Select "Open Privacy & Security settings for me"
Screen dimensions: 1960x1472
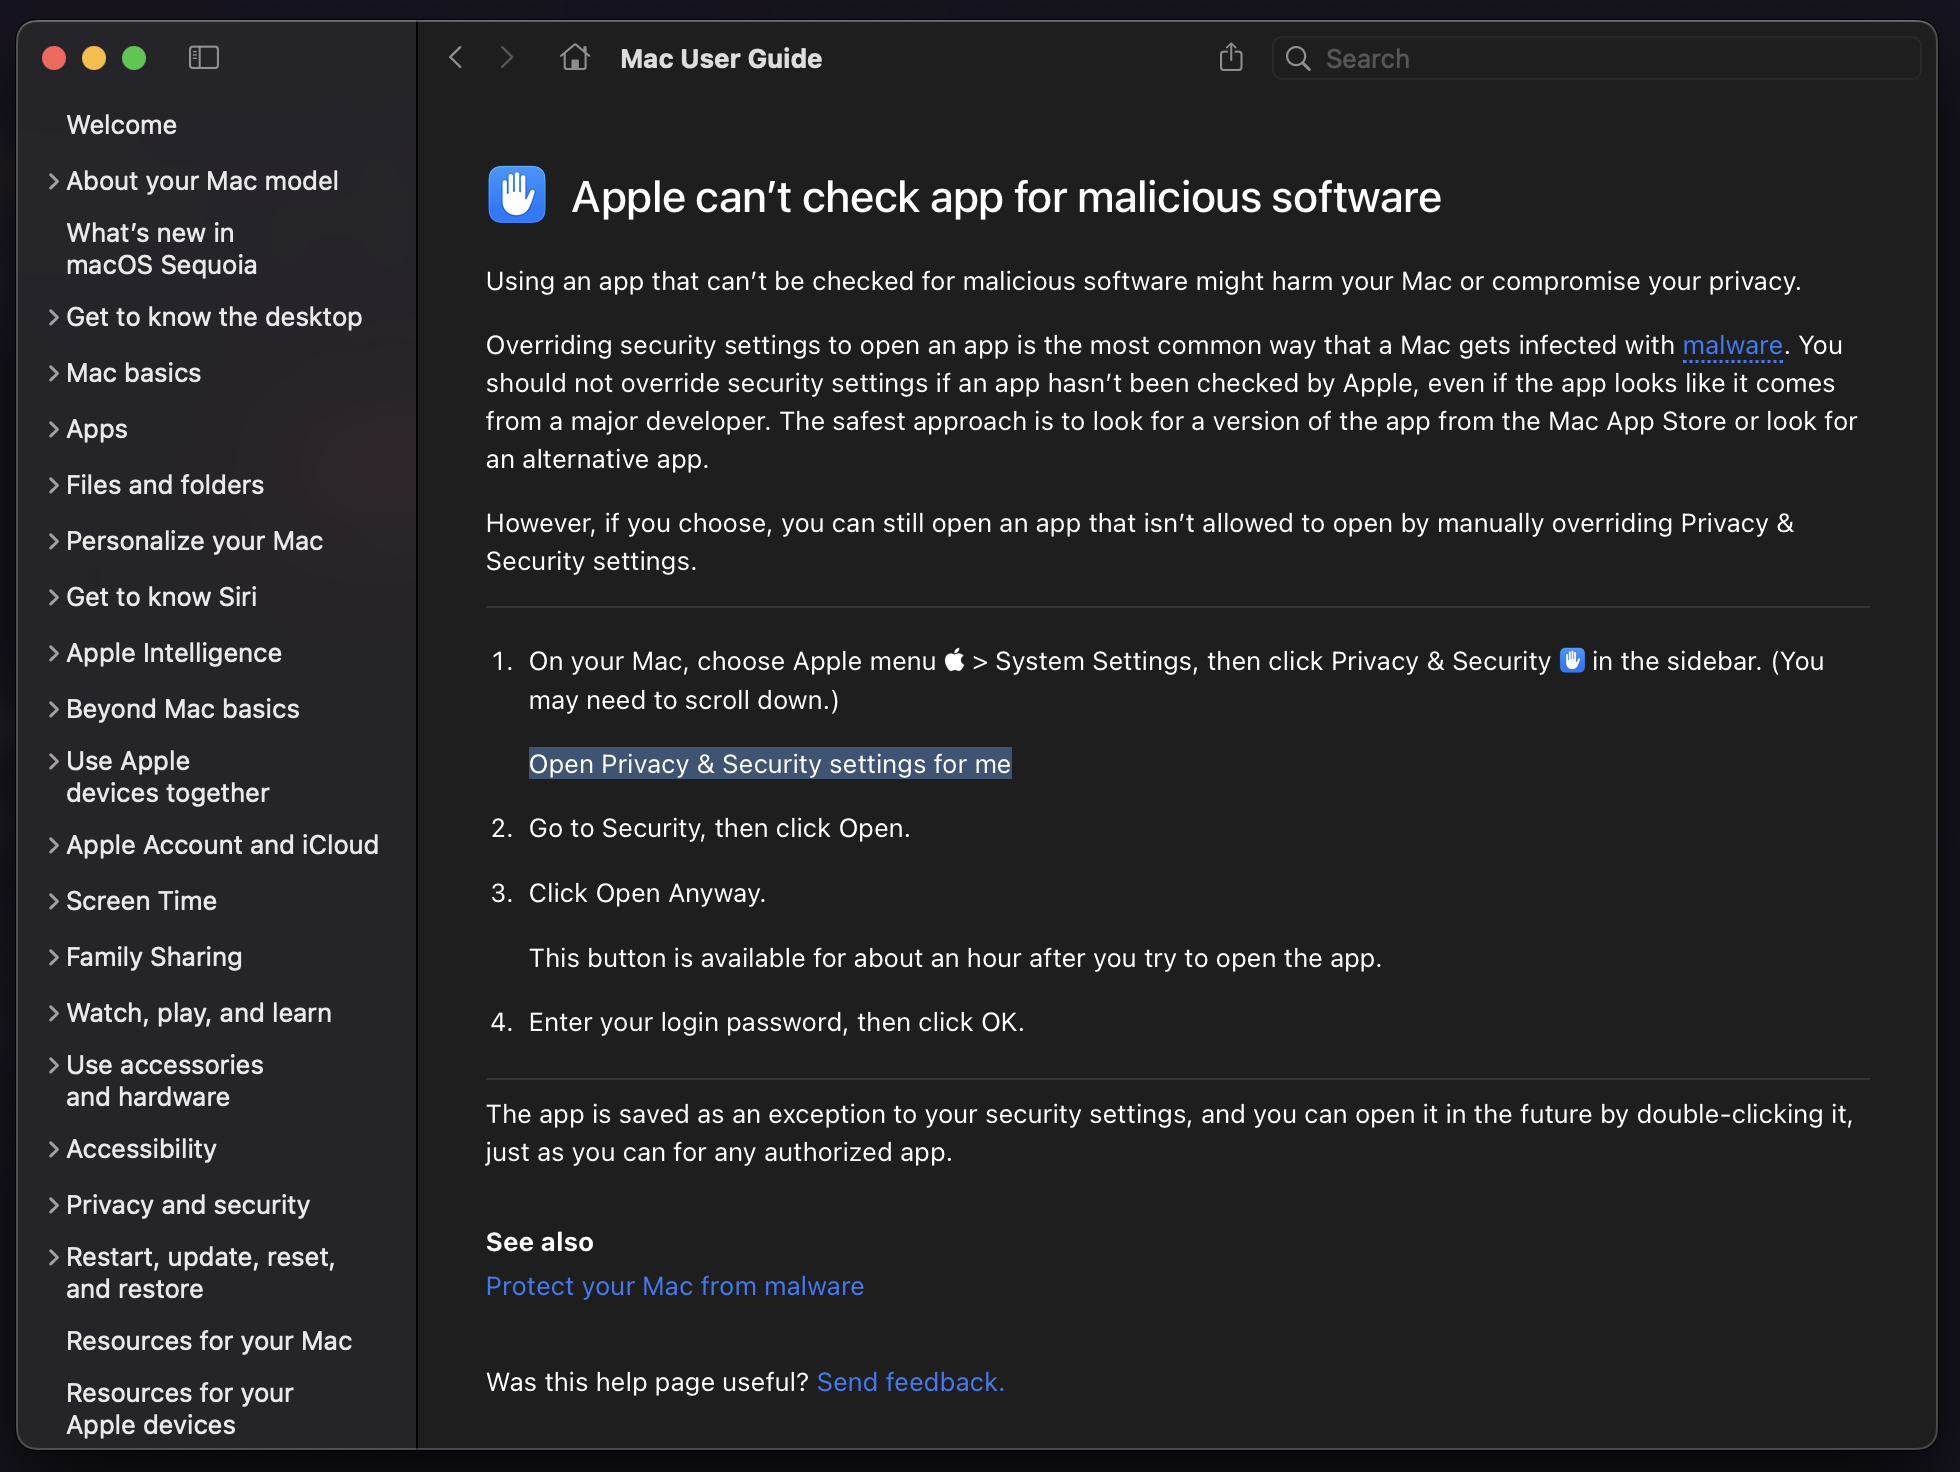[x=768, y=763]
